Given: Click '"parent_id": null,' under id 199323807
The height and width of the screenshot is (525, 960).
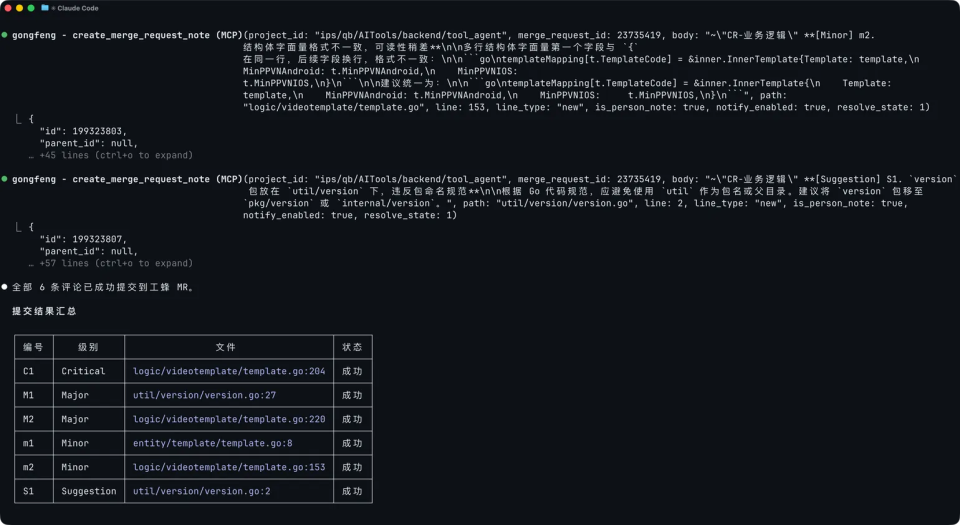Looking at the screenshot, I should tap(89, 251).
